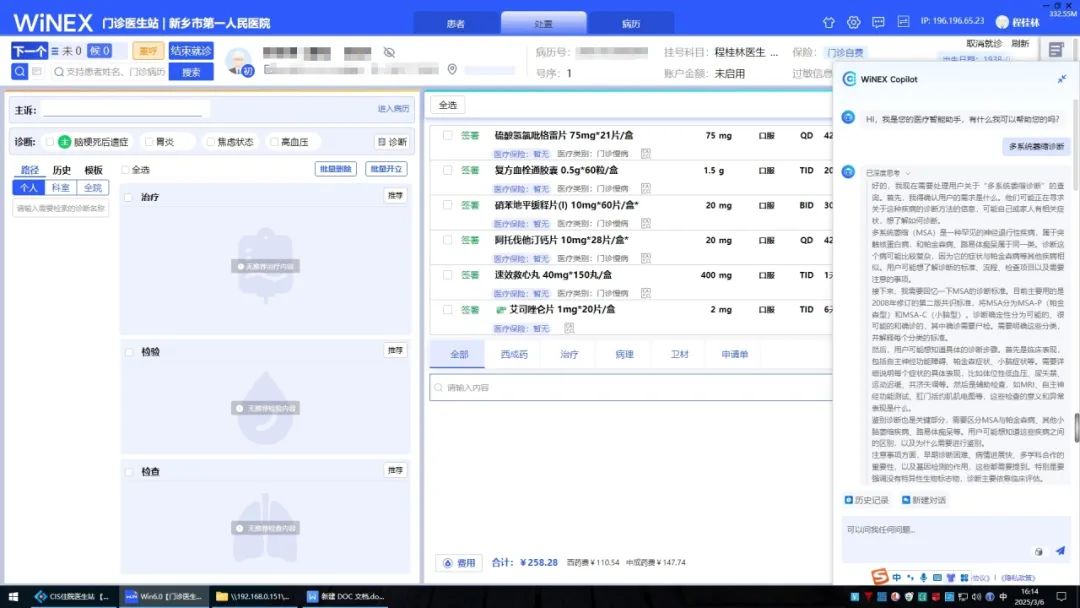This screenshot has width=1080, height=608.
Task: Click the 批量开立 button
Action: 386,169
